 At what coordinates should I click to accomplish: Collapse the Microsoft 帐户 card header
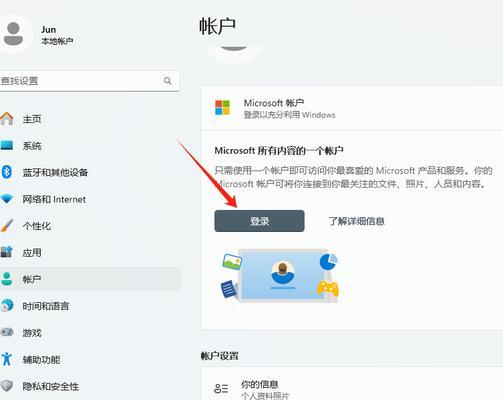click(352, 108)
